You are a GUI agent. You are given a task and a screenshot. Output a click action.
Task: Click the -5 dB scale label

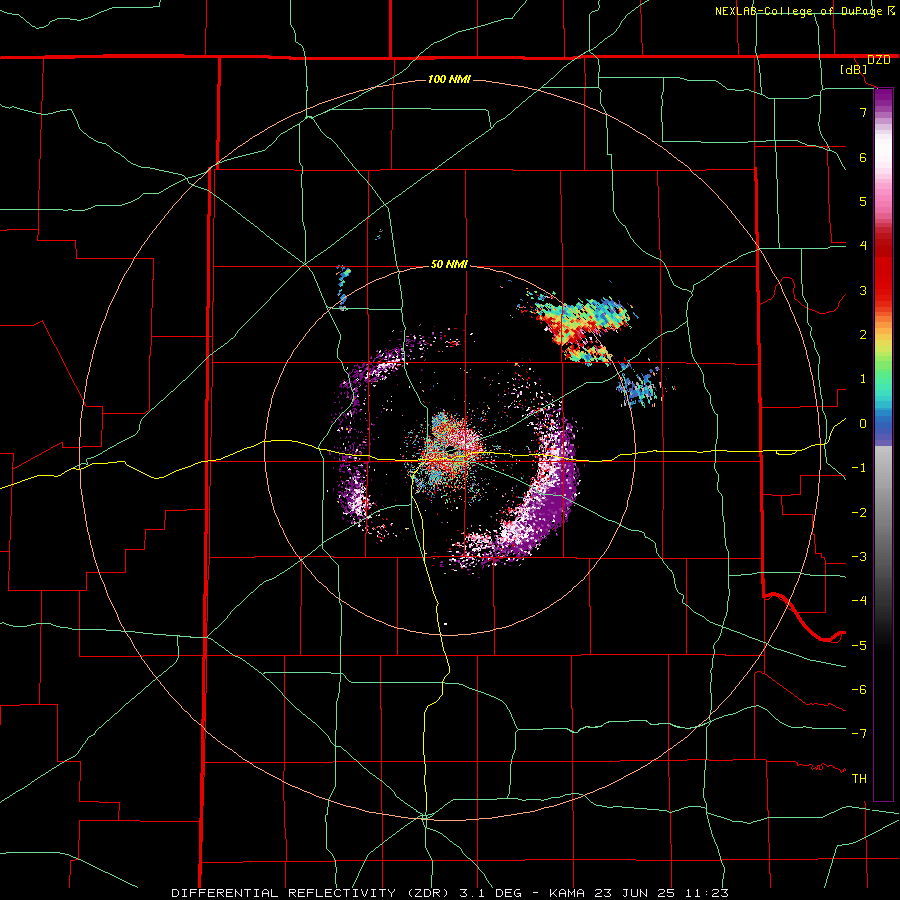(859, 646)
